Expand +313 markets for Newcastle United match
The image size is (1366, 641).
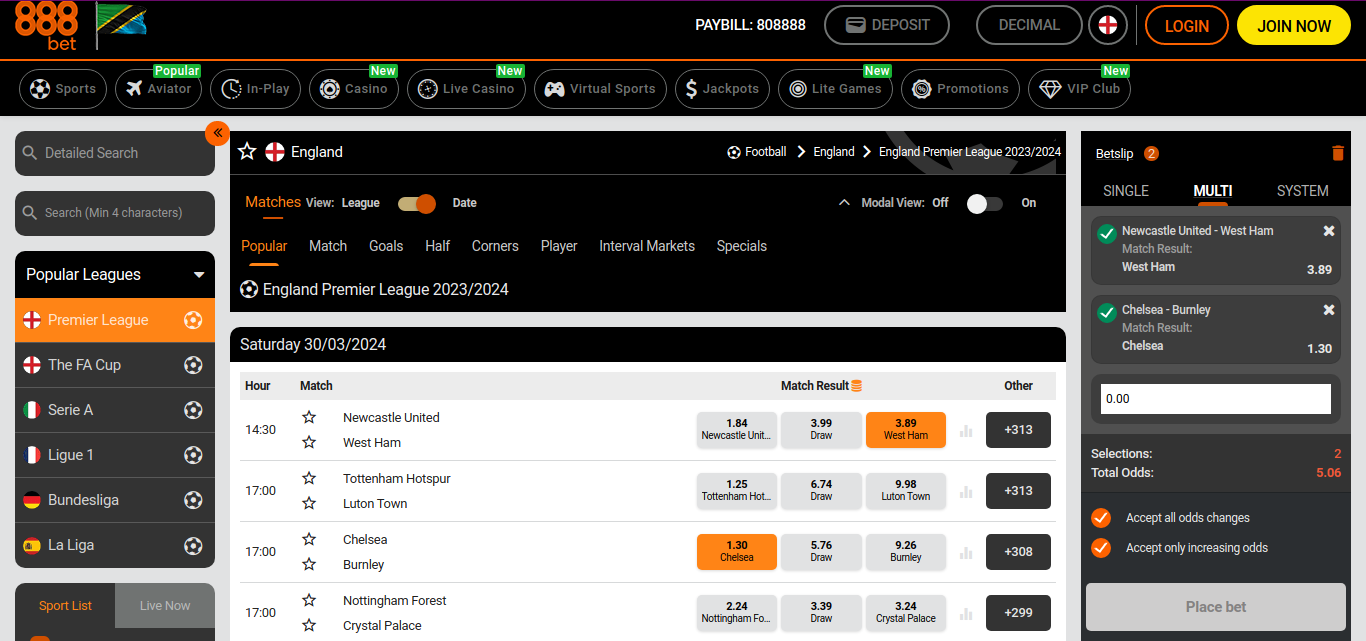(x=1018, y=430)
